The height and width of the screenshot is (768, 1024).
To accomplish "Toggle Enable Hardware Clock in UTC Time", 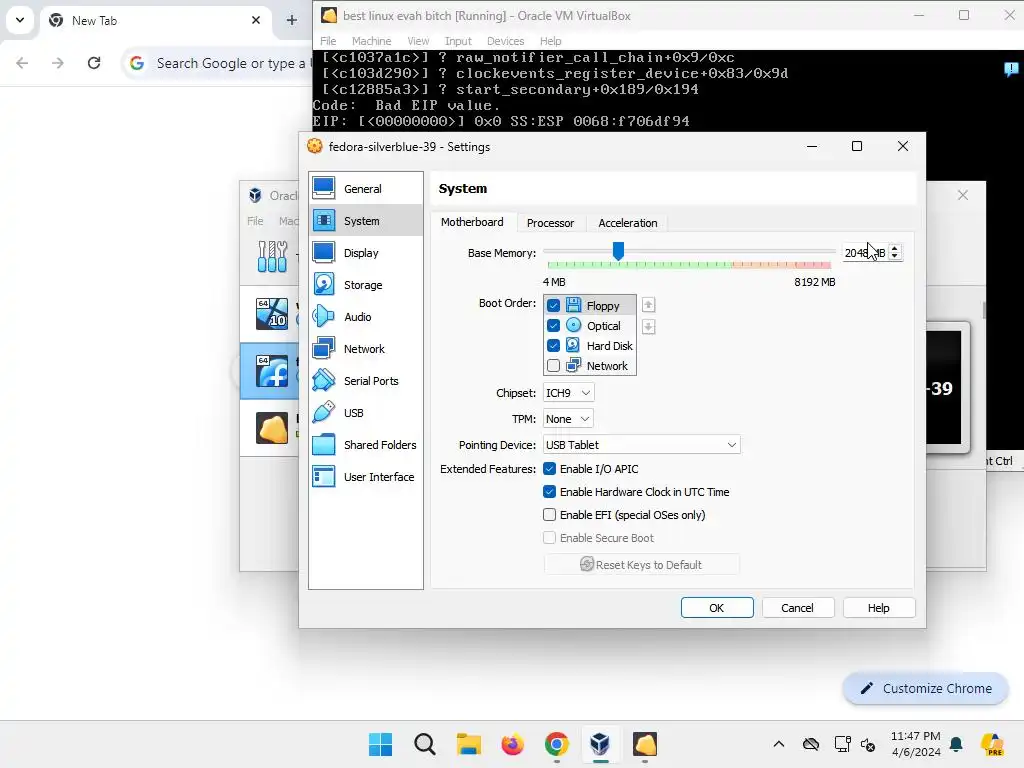I will [549, 492].
